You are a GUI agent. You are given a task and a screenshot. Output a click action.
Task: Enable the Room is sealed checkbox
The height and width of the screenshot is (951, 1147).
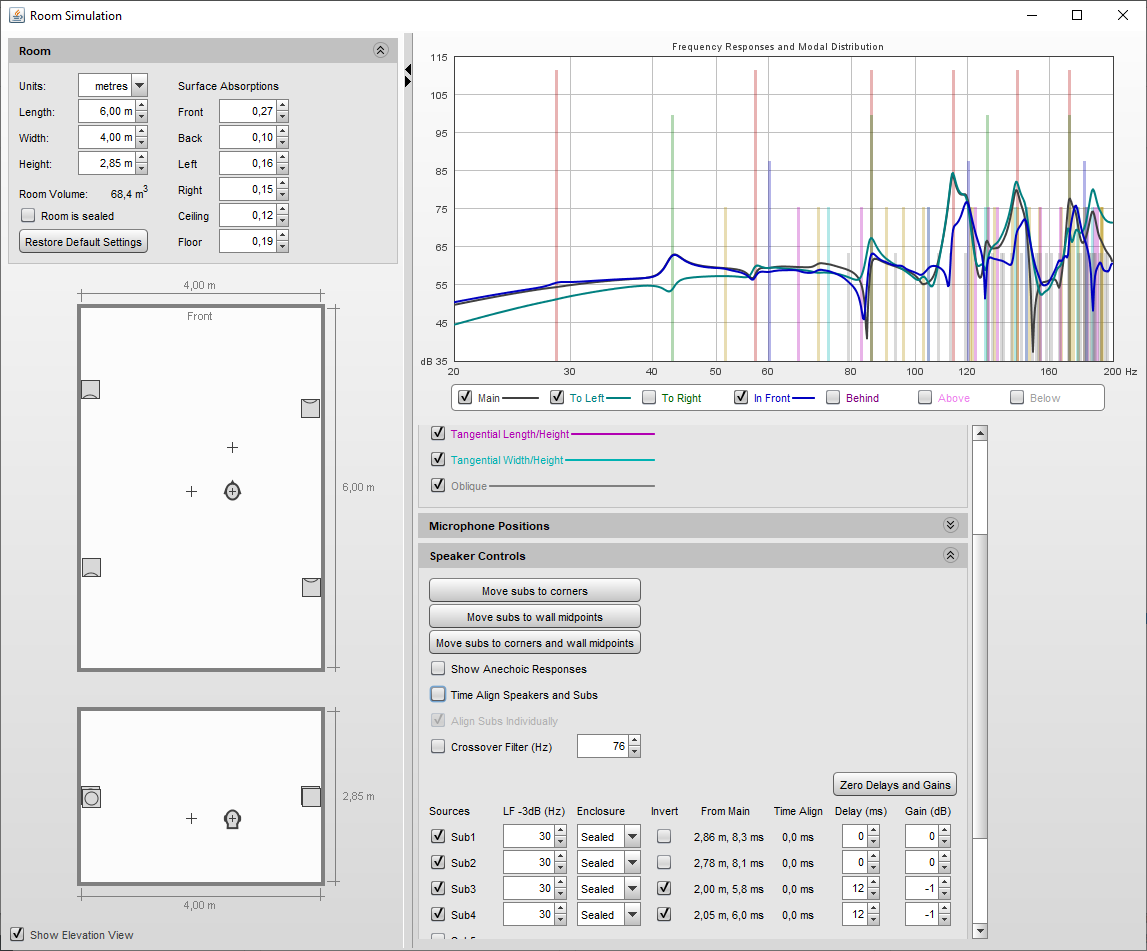28,216
